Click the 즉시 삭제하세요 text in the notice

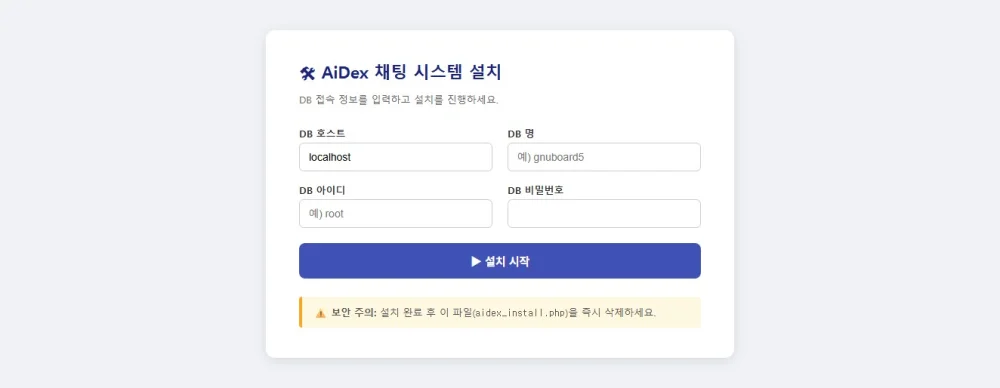[x=619, y=313]
